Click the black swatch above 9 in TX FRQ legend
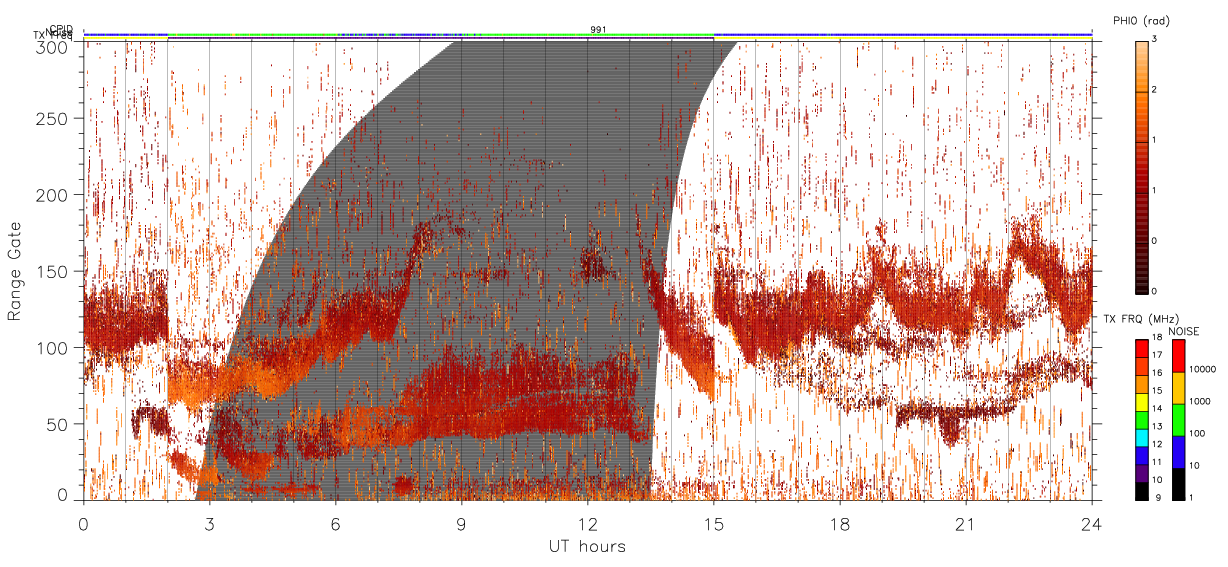1228x567 pixels. [1141, 491]
